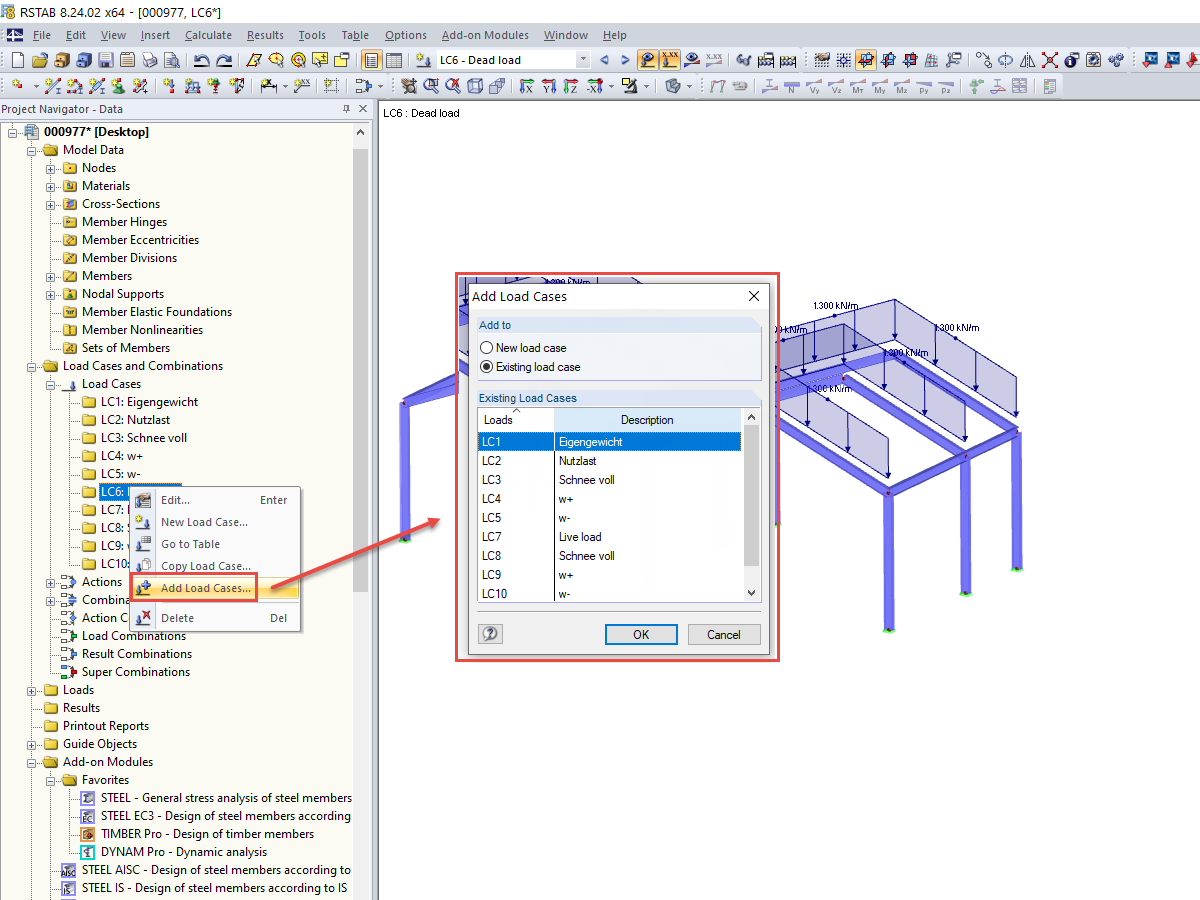
Task: Expand the Nodal Supports tree node
Action: 51,294
